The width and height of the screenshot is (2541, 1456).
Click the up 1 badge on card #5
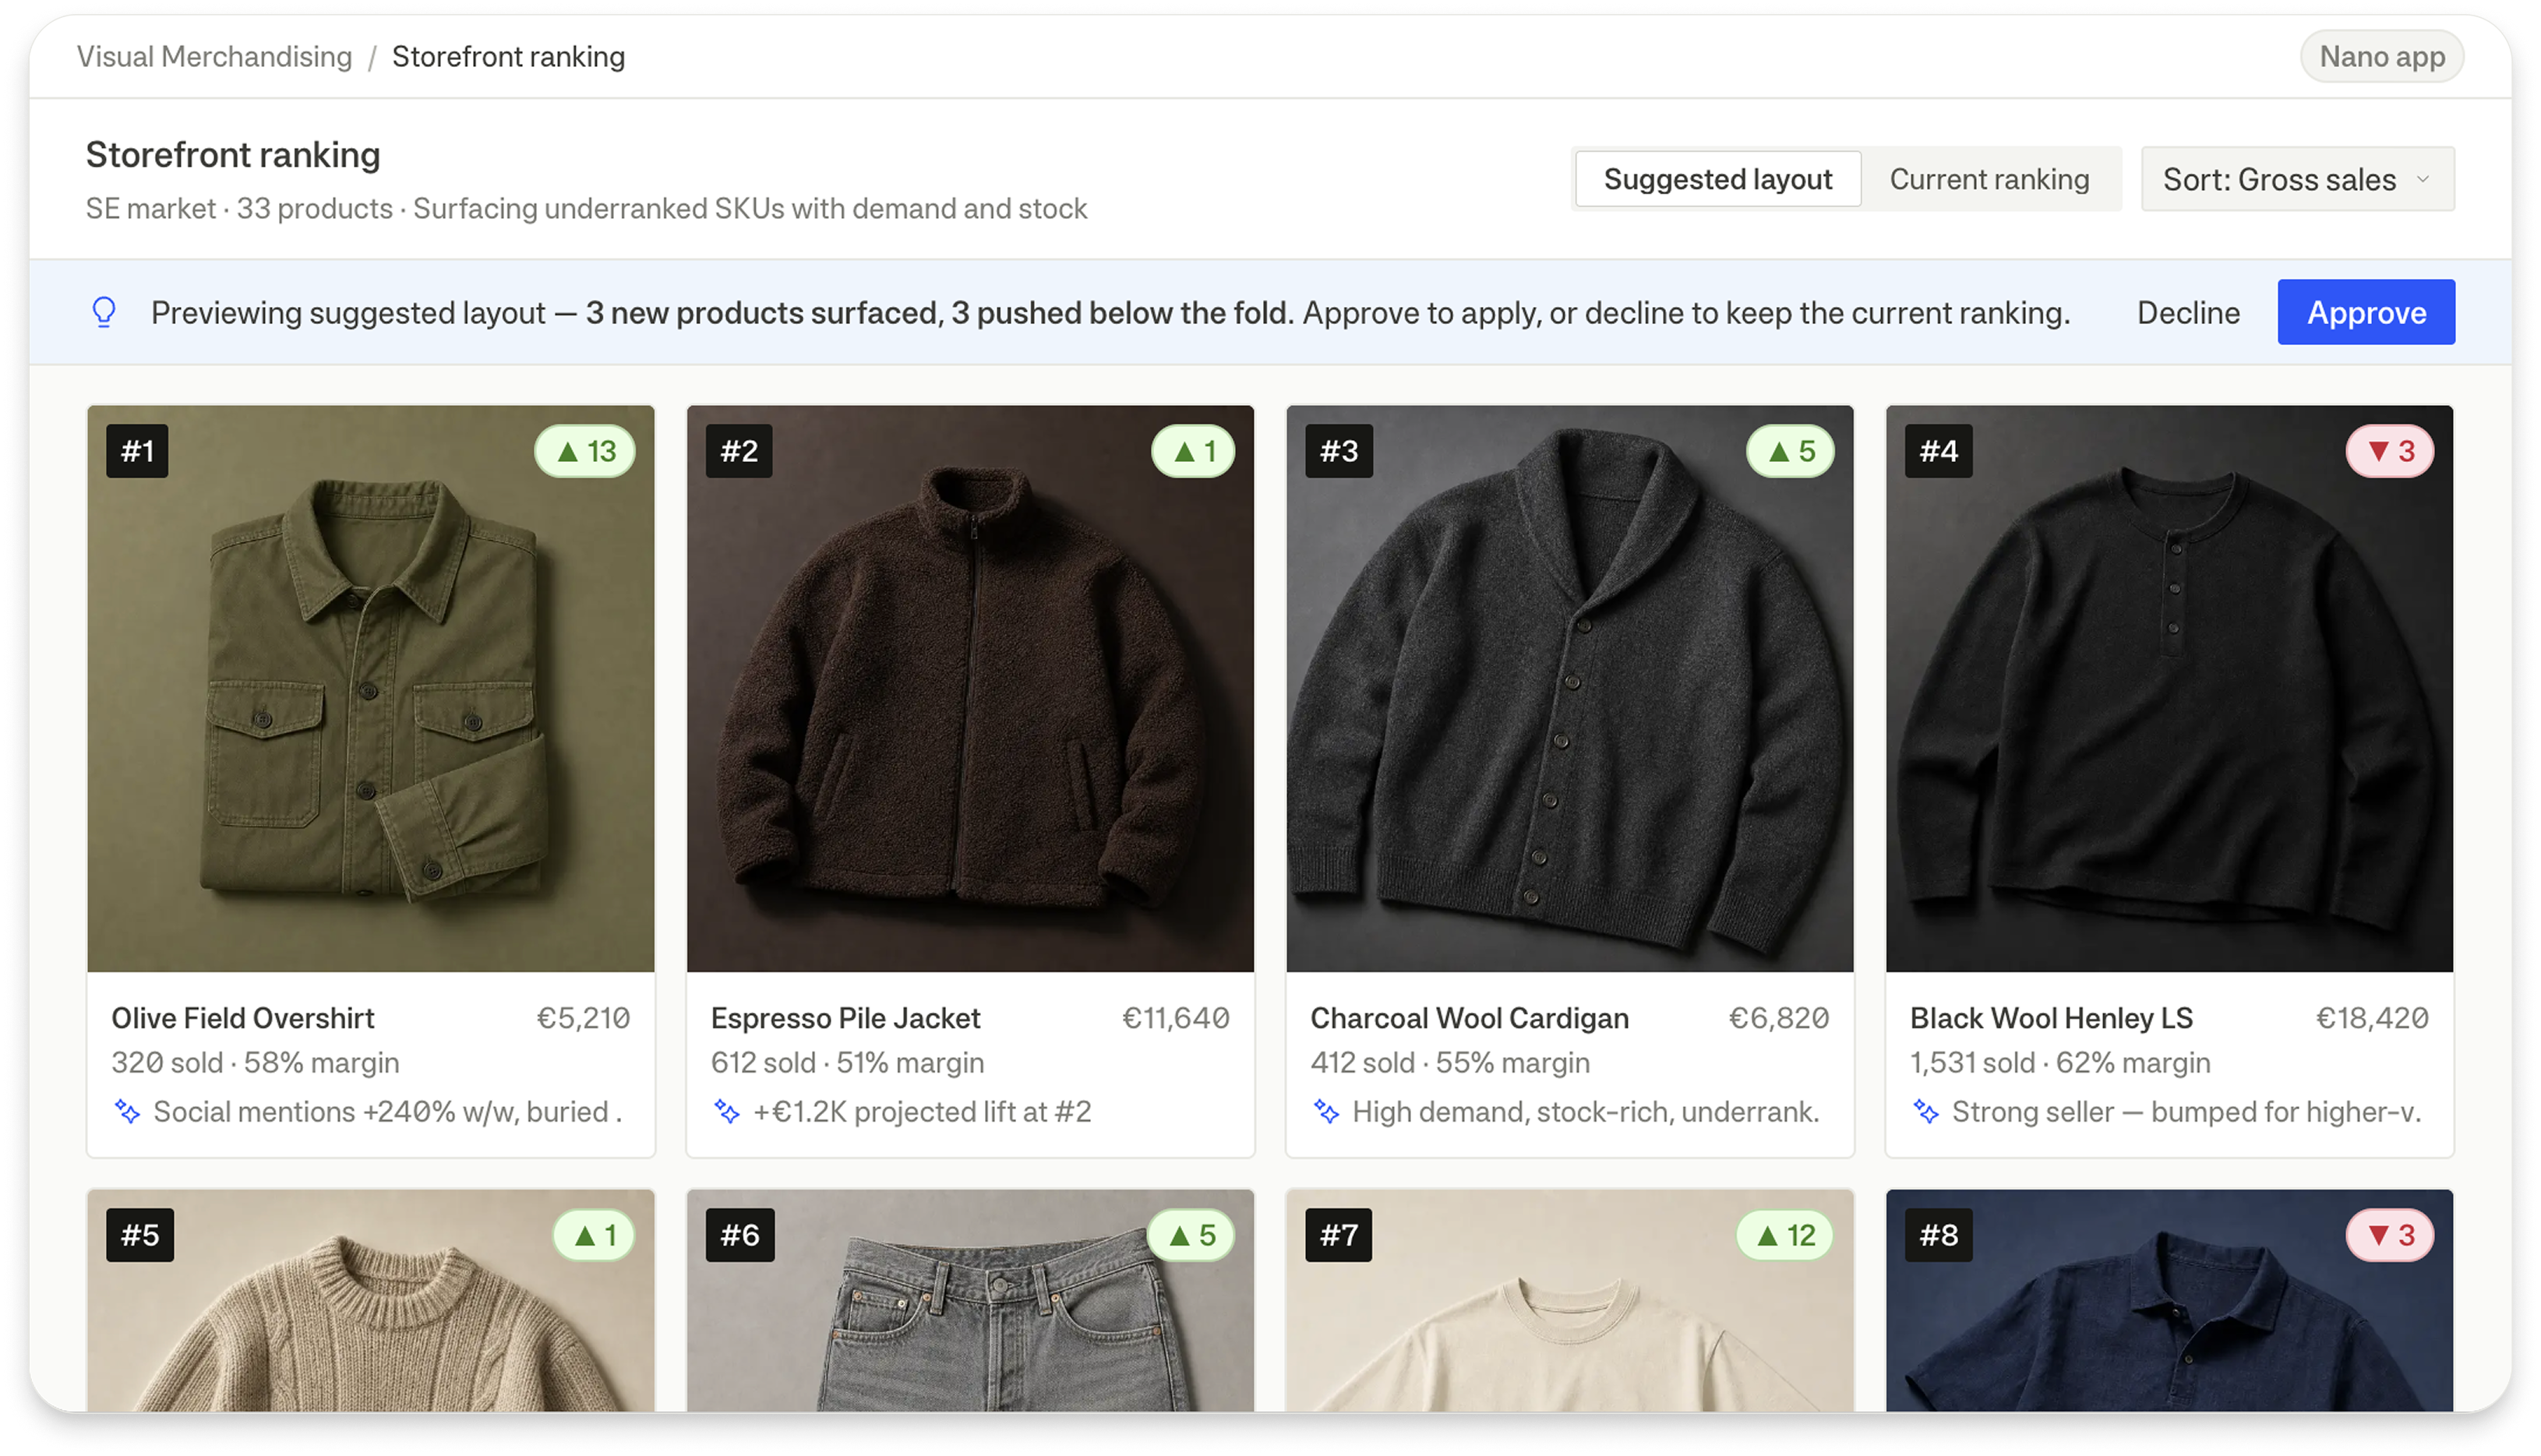[x=594, y=1235]
